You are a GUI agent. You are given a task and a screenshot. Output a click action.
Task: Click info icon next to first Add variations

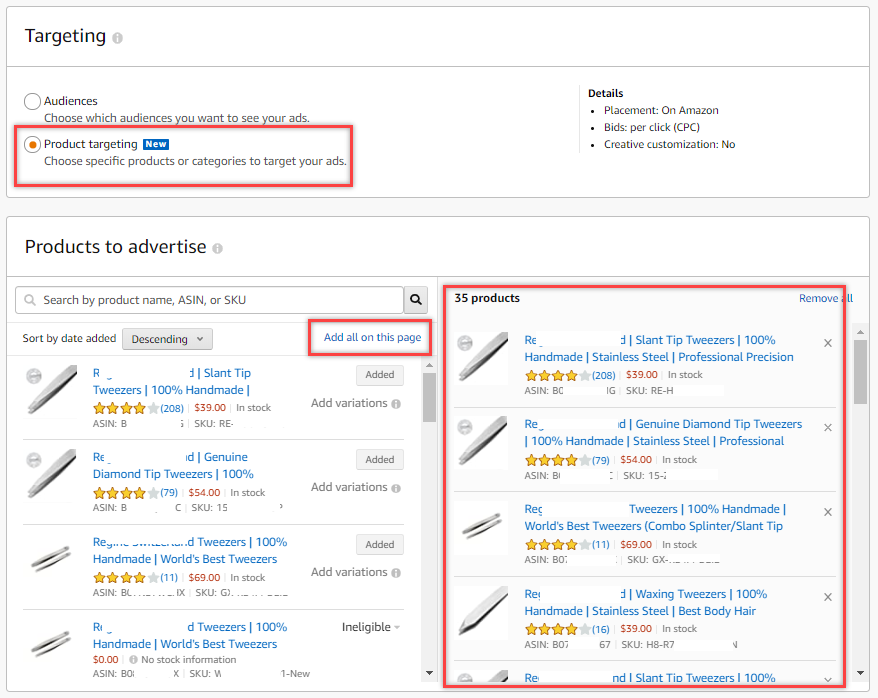pyautogui.click(x=396, y=404)
